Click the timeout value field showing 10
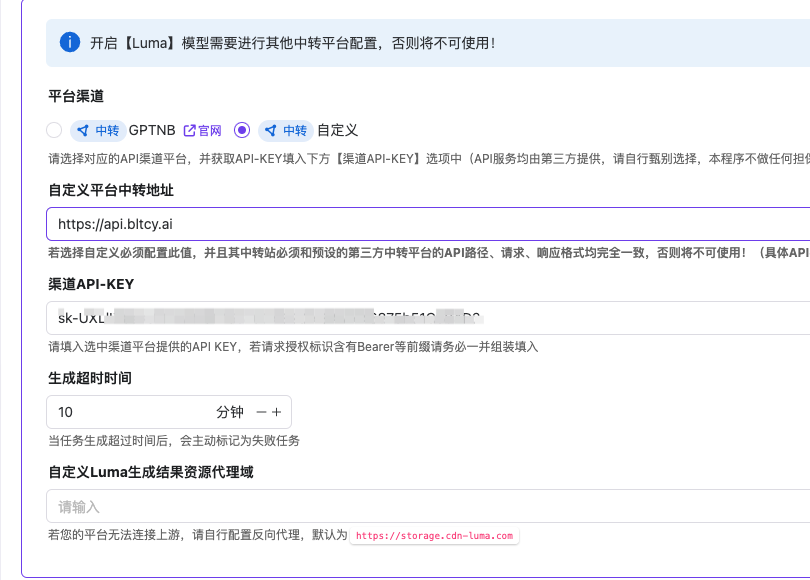This screenshot has width=810, height=580. point(129,412)
